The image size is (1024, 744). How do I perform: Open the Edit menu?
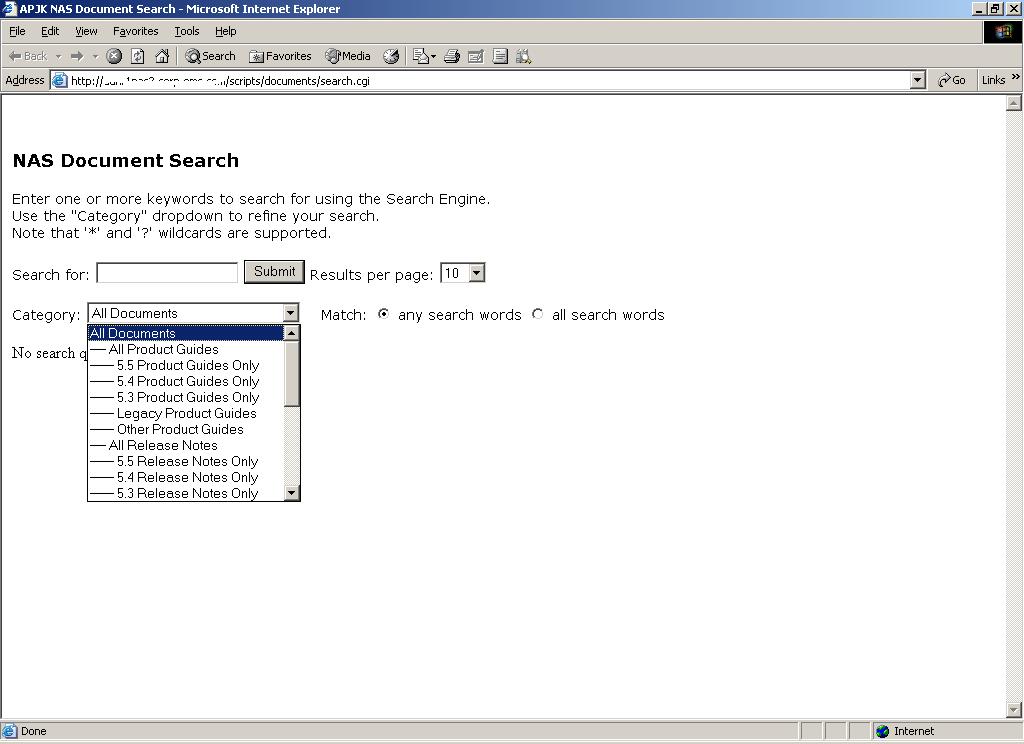pyautogui.click(x=50, y=31)
